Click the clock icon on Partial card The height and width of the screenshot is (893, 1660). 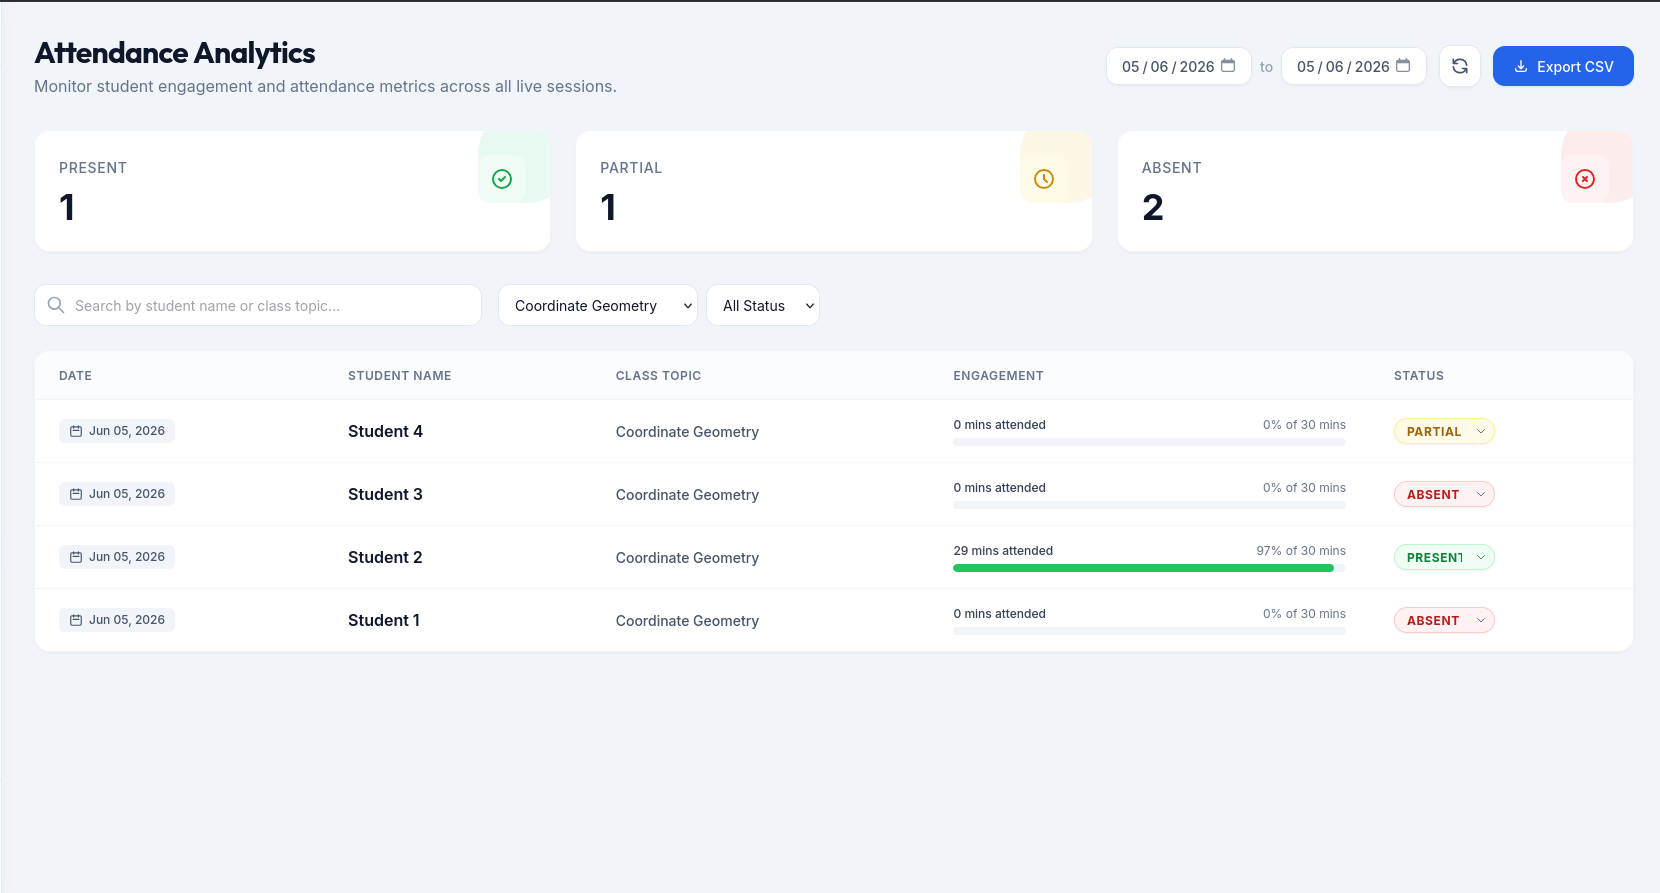pyautogui.click(x=1044, y=179)
